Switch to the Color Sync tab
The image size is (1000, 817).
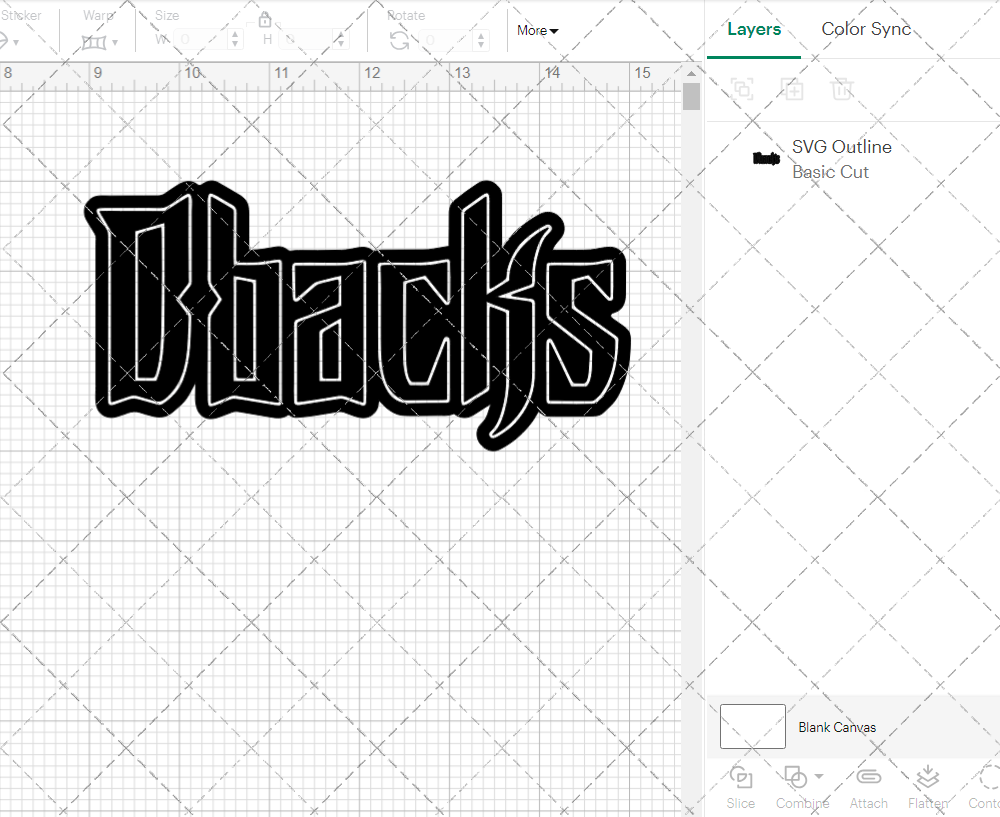pos(866,29)
